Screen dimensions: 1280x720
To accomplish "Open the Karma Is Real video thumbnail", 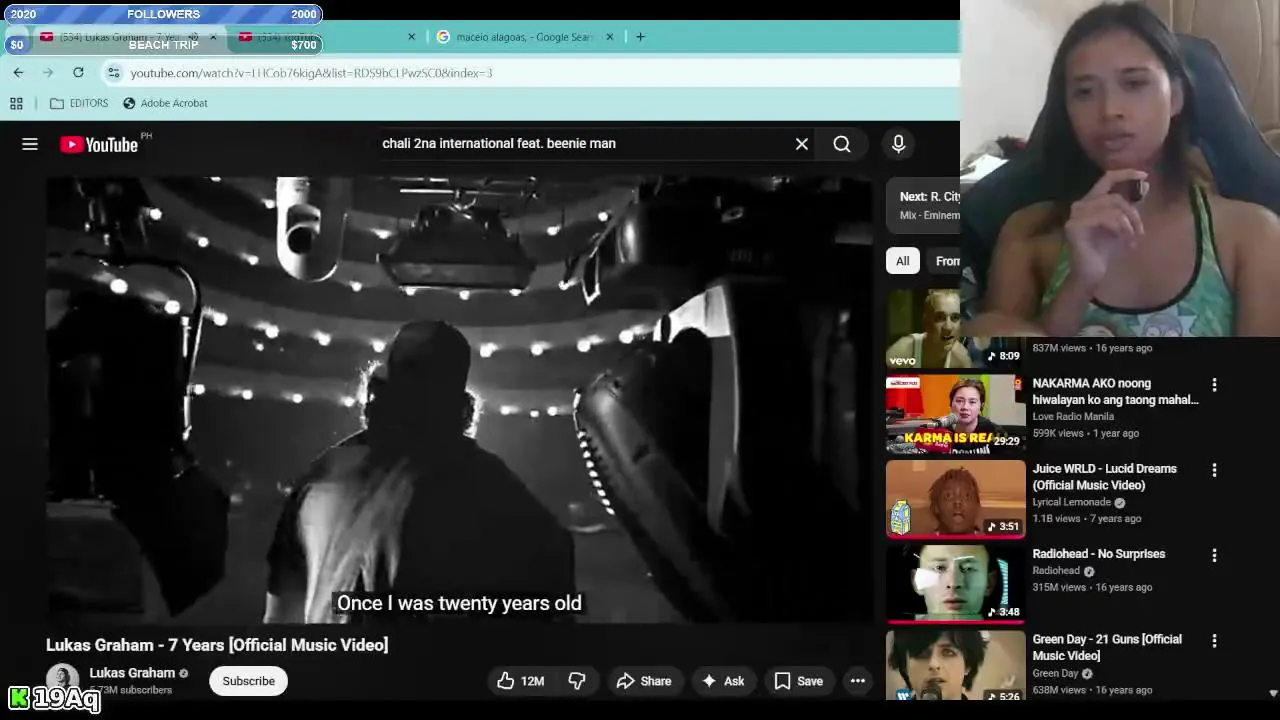I will (x=955, y=414).
